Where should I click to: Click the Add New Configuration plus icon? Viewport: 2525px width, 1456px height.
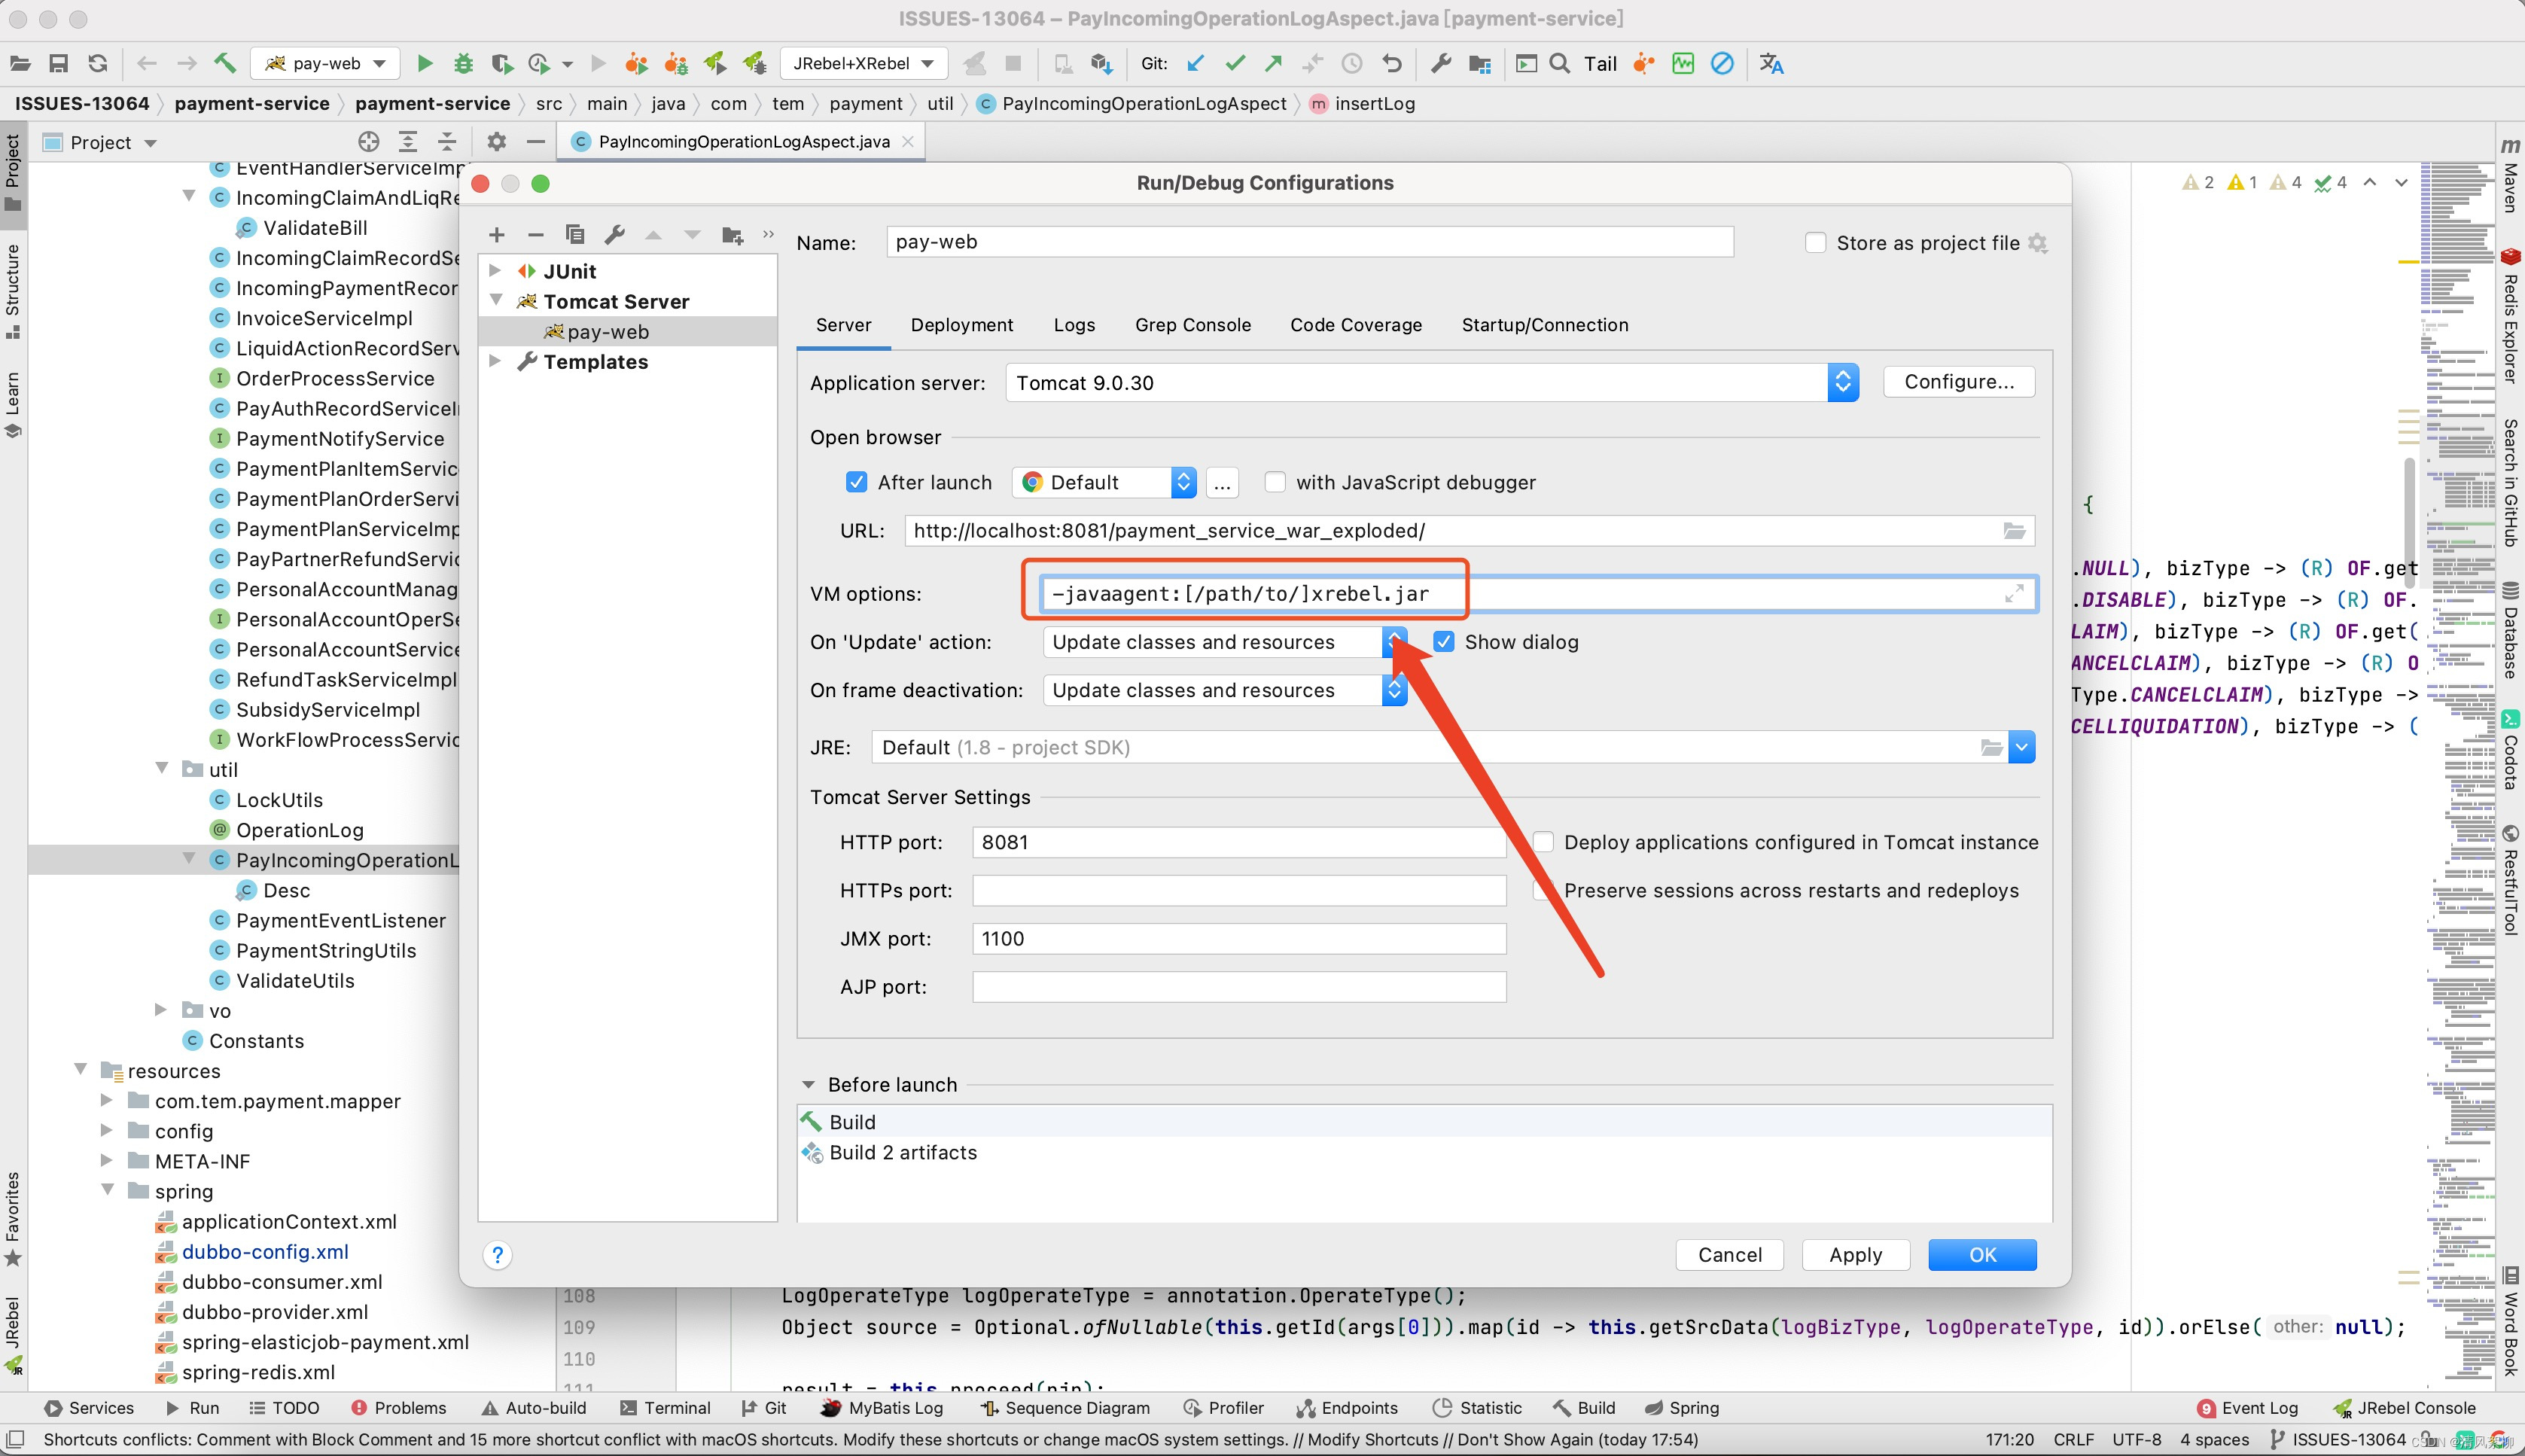(x=496, y=235)
